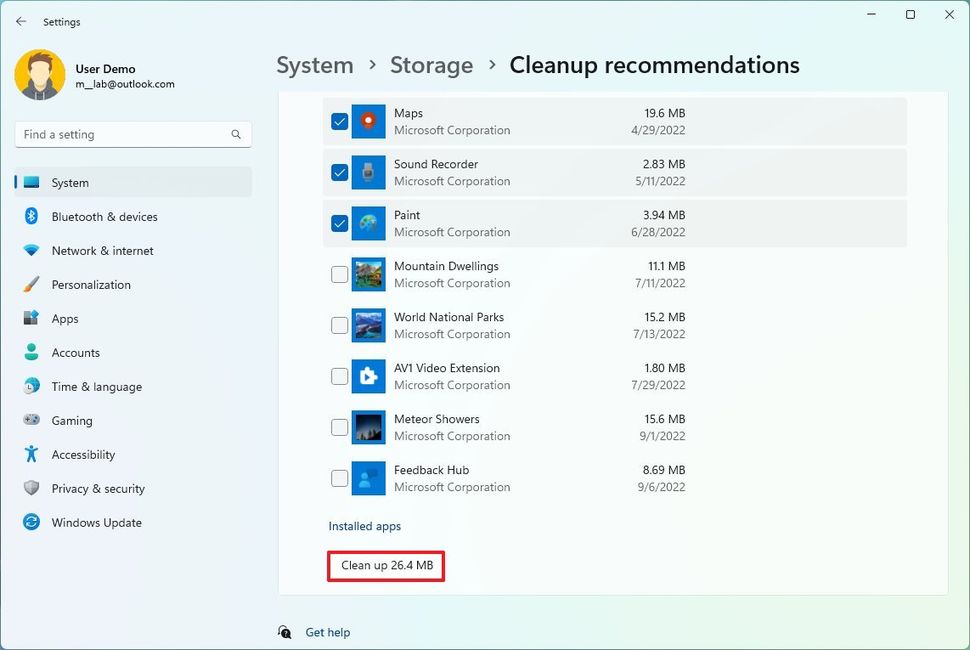970x650 pixels.
Task: Navigate to System via the breadcrumb
Action: point(314,65)
